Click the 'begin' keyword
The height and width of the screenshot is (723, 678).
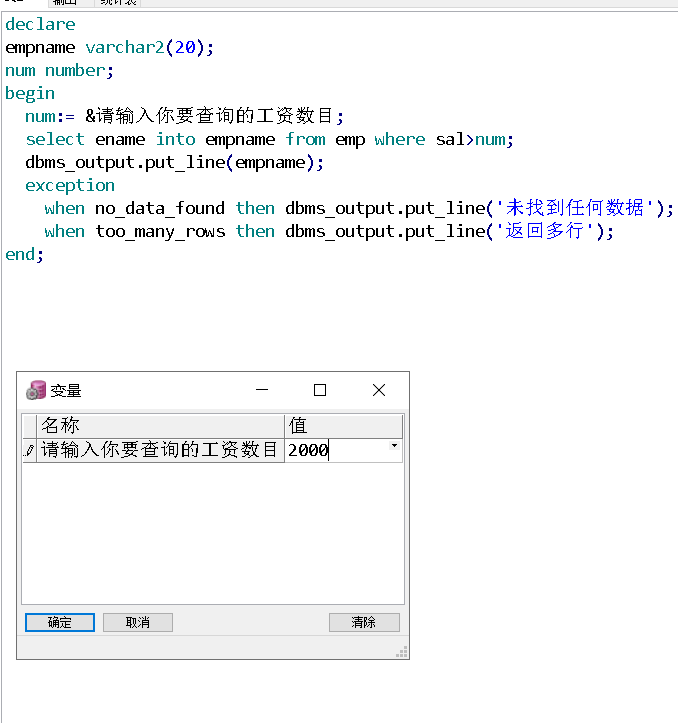[30, 94]
